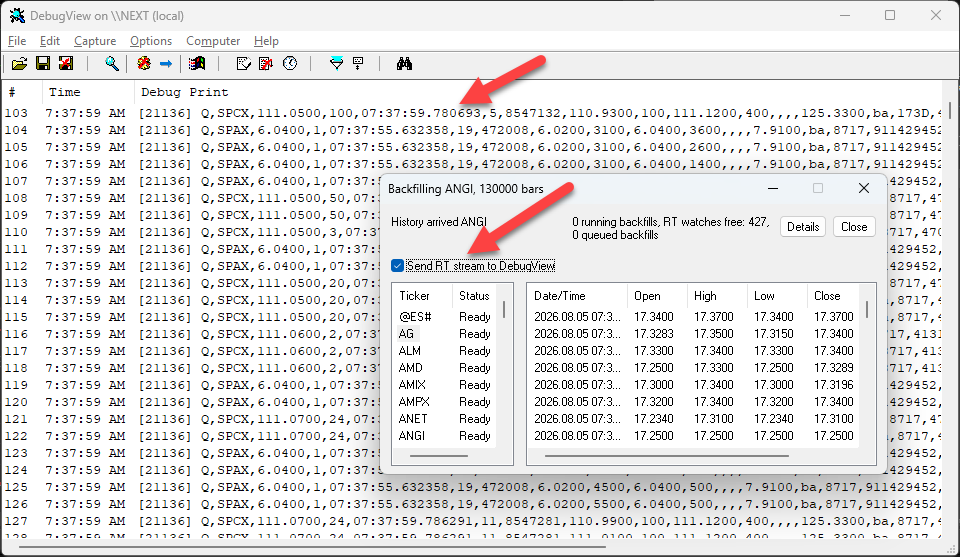Select debug log line number 106
This screenshot has height=557, width=960.
pyautogui.click(x=473, y=164)
